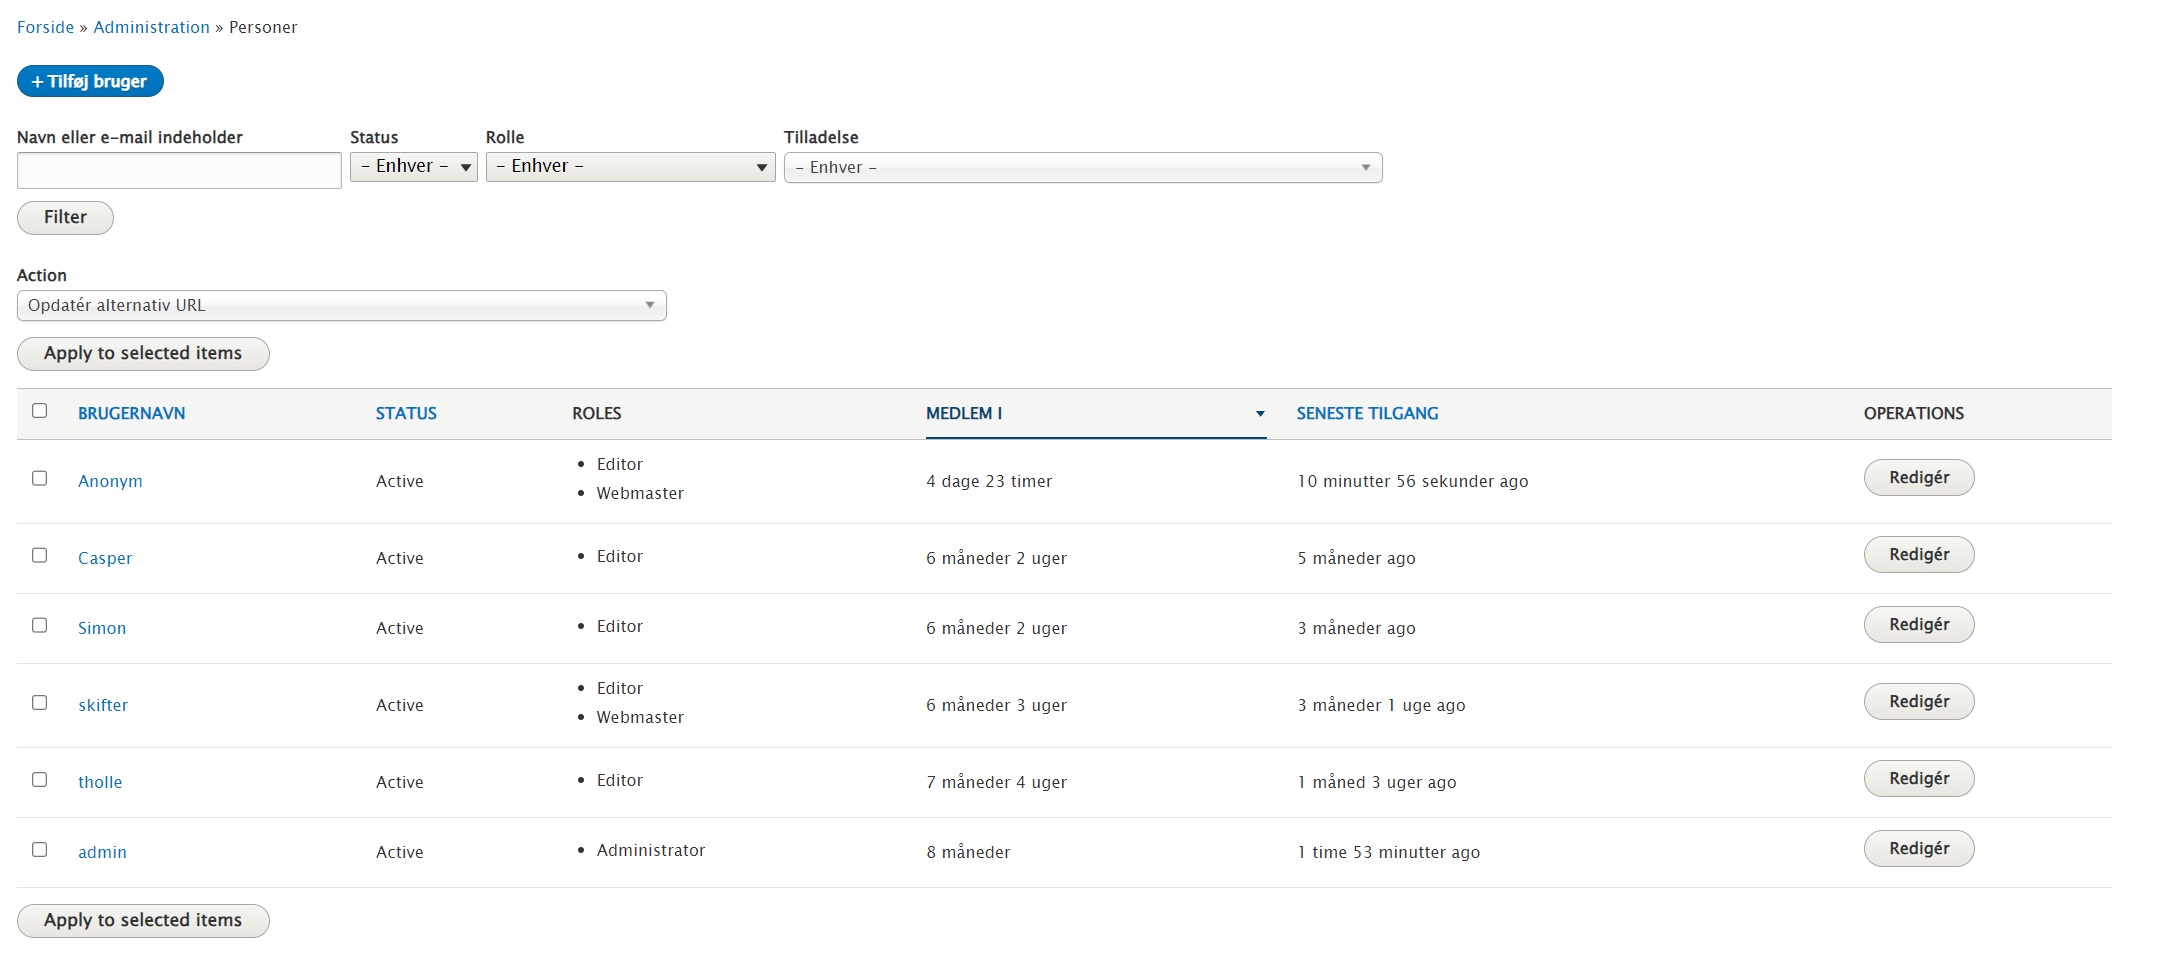
Task: Click Redigér for user skifter
Action: click(1918, 702)
